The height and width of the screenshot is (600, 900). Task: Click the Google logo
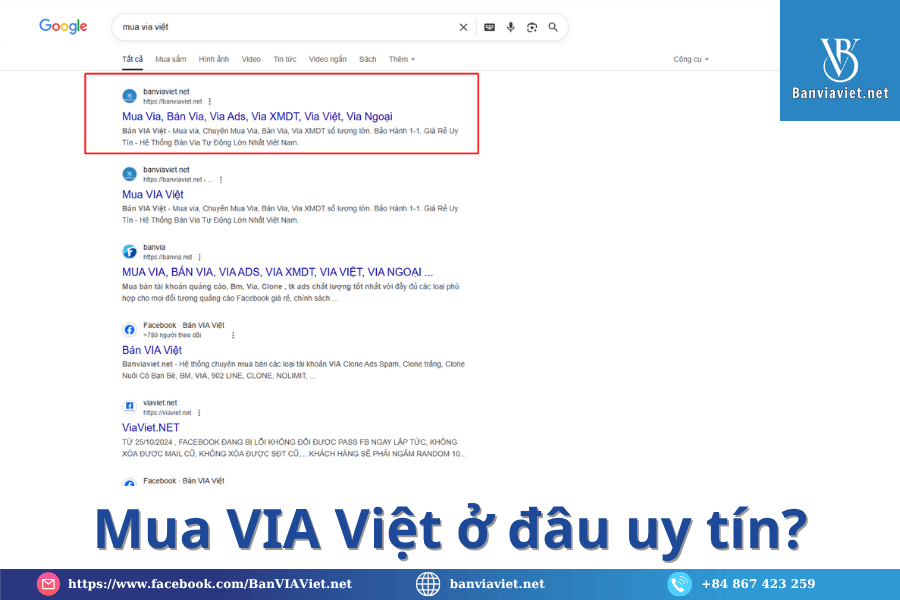pyautogui.click(x=63, y=26)
